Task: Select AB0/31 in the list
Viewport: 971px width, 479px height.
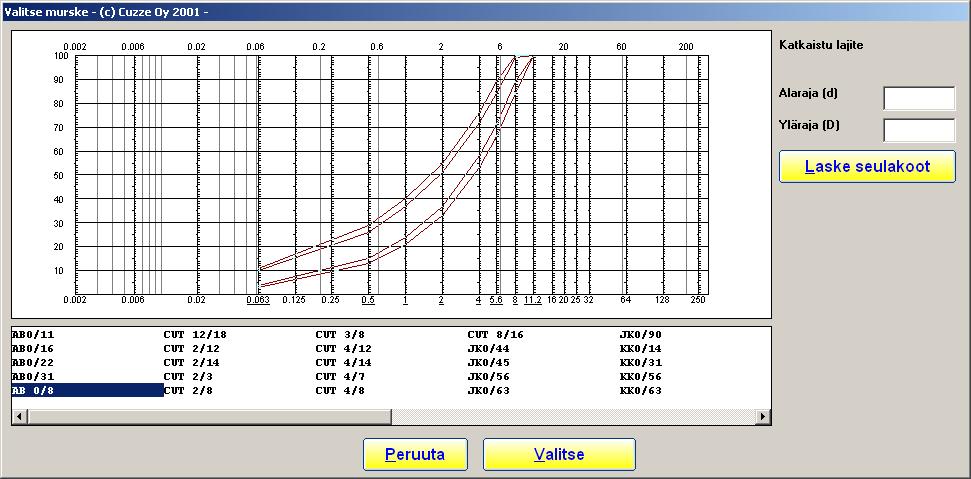Action: 33,377
